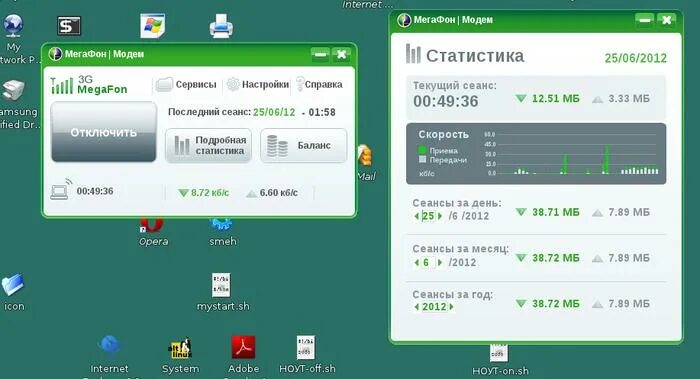Image resolution: width=700 pixels, height=379 pixels.
Task: Close the Статистика window
Action: (x=667, y=20)
